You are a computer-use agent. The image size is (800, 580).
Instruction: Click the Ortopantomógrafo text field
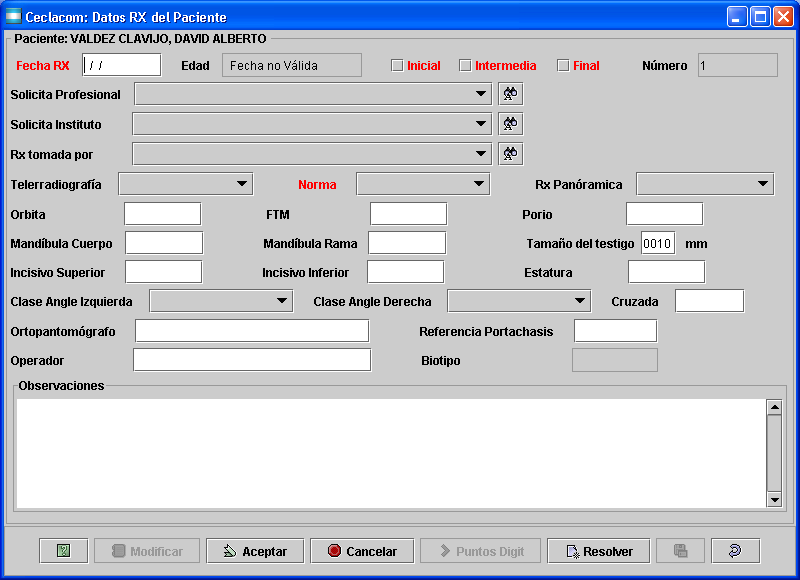[252, 331]
